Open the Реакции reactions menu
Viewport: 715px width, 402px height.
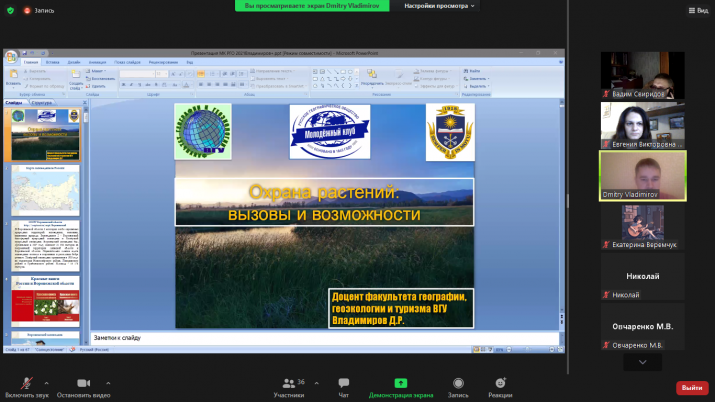500,388
